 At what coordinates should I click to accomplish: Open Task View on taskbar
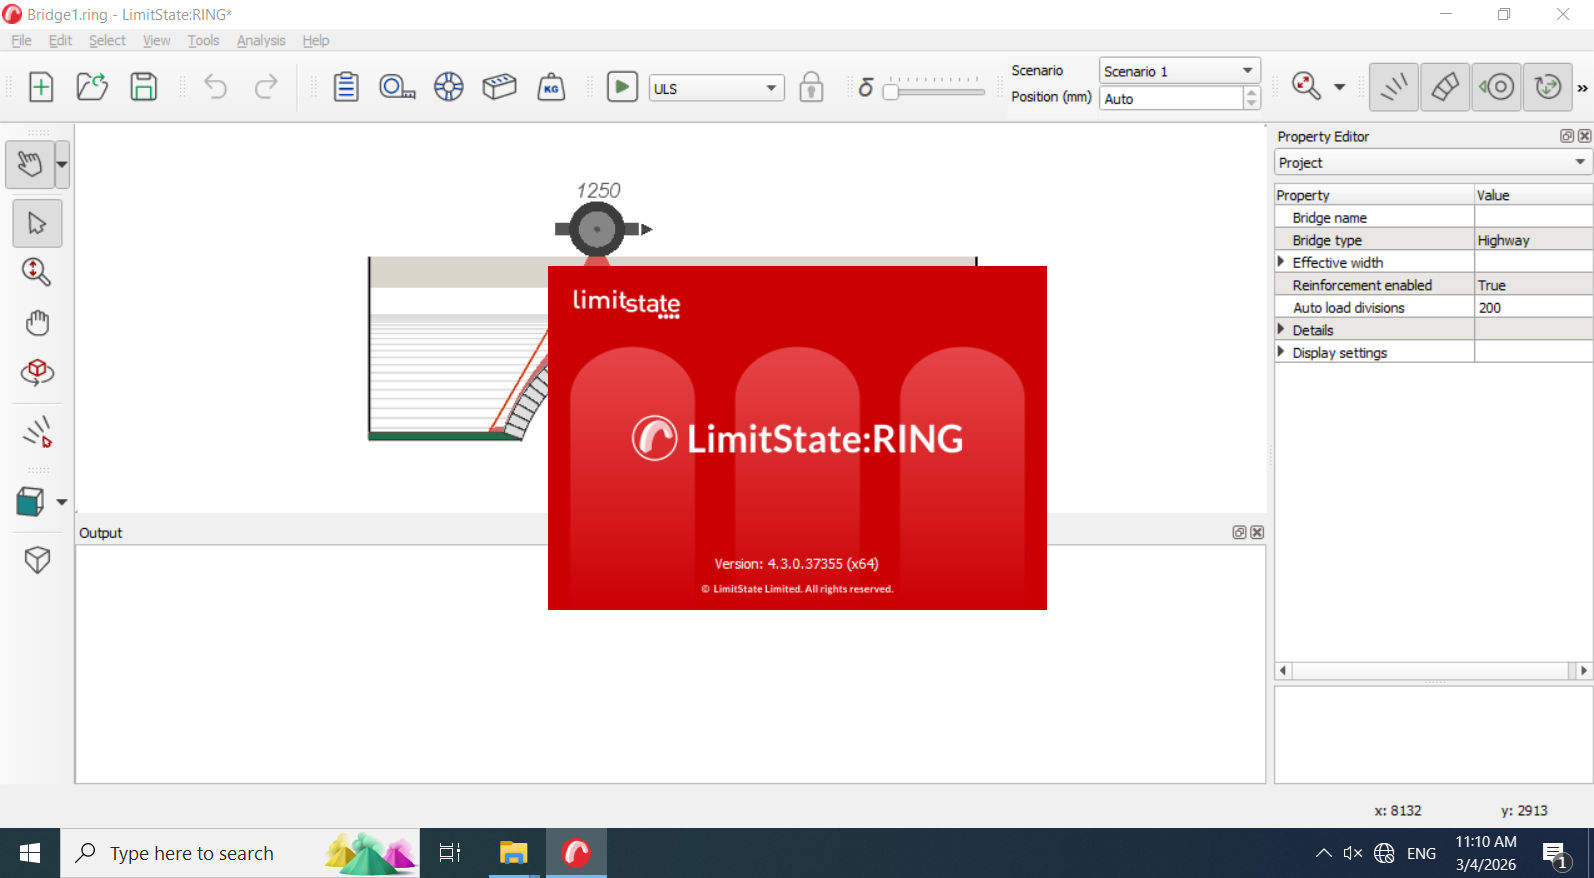coord(450,853)
